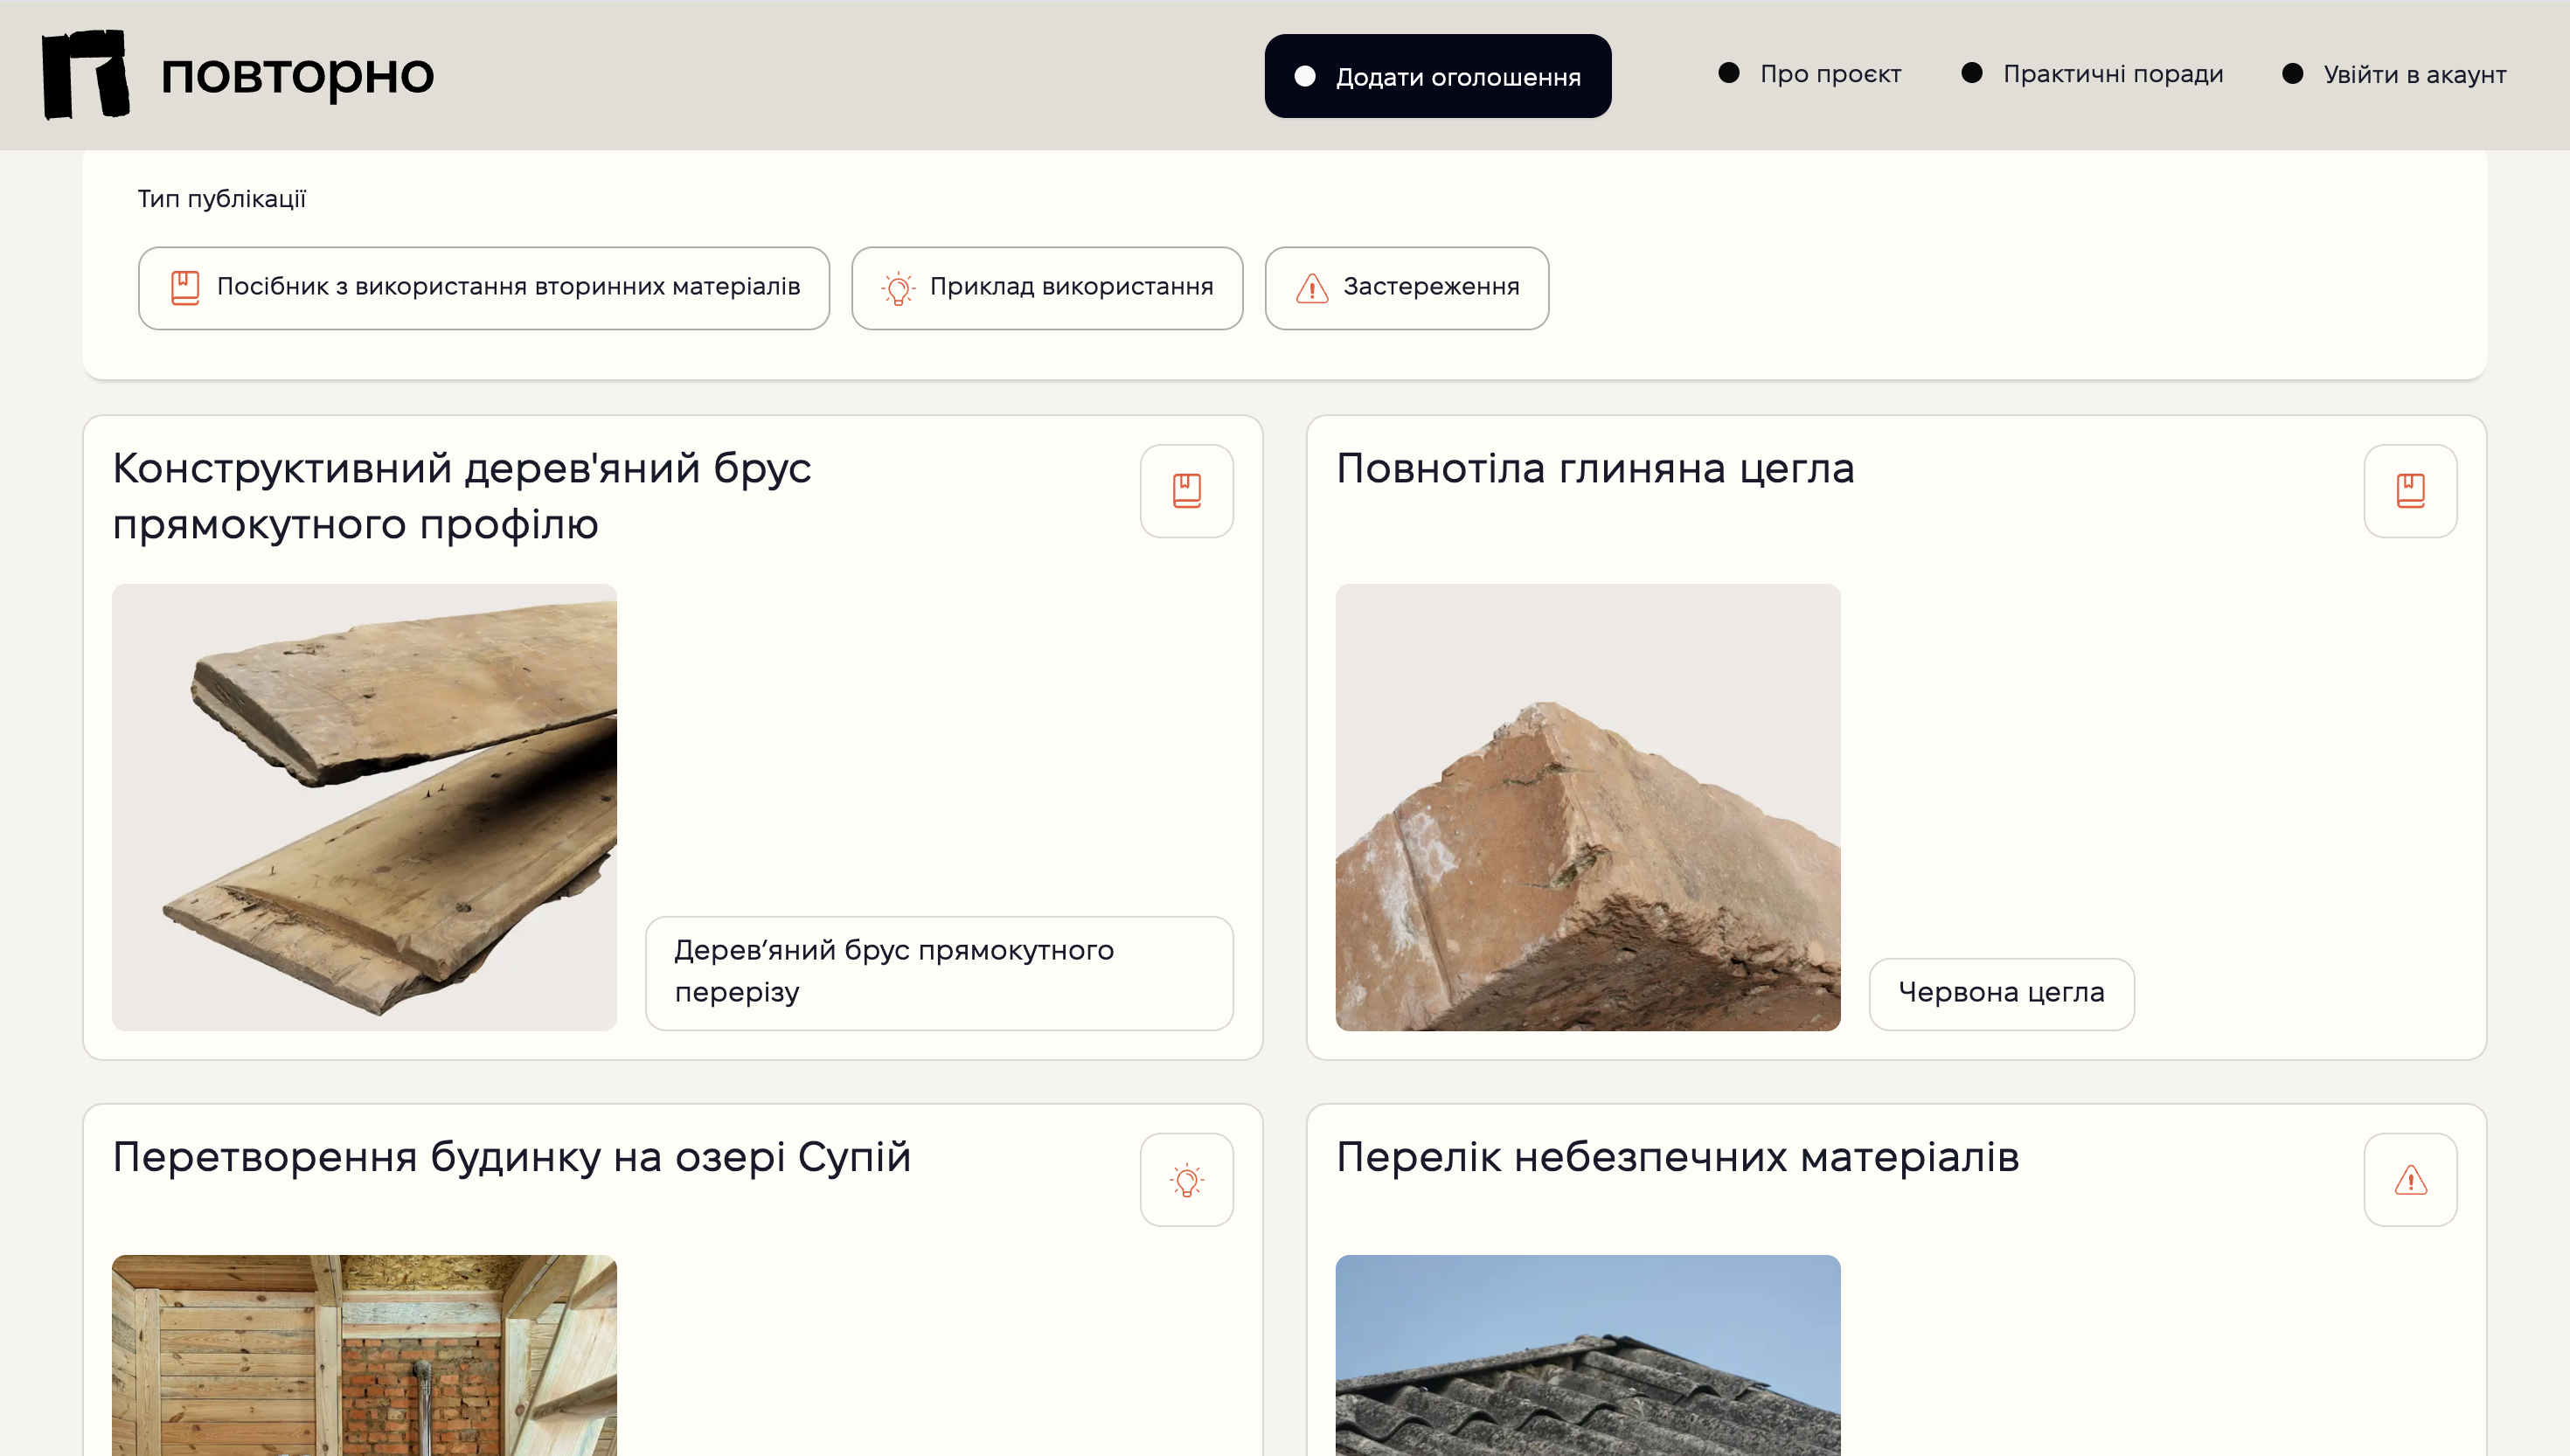Open Повнотіла глиняна цегла article title
Screen dimensions: 2570x1456
tap(1595, 468)
